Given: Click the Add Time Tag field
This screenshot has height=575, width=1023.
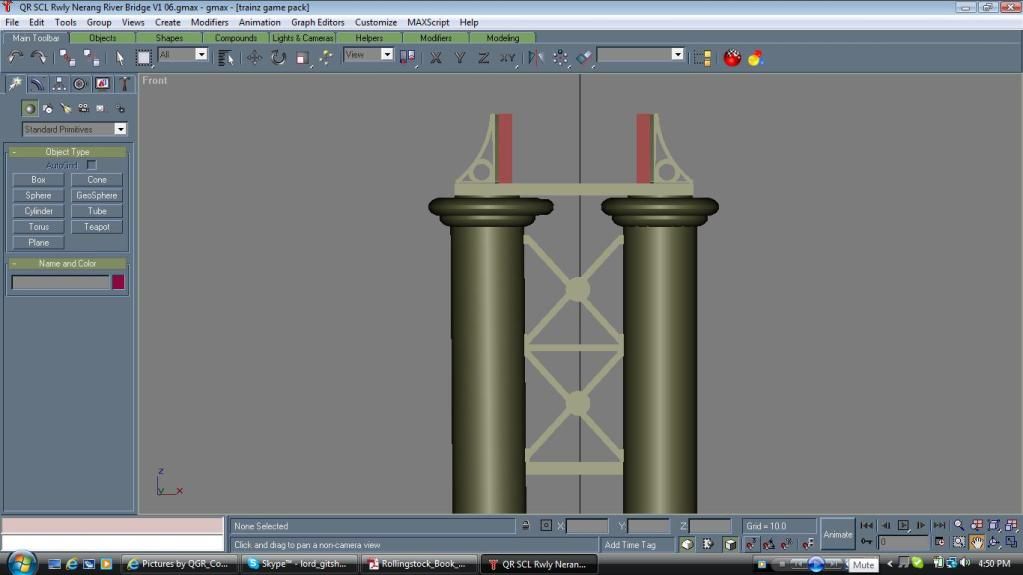Looking at the screenshot, I should [637, 544].
